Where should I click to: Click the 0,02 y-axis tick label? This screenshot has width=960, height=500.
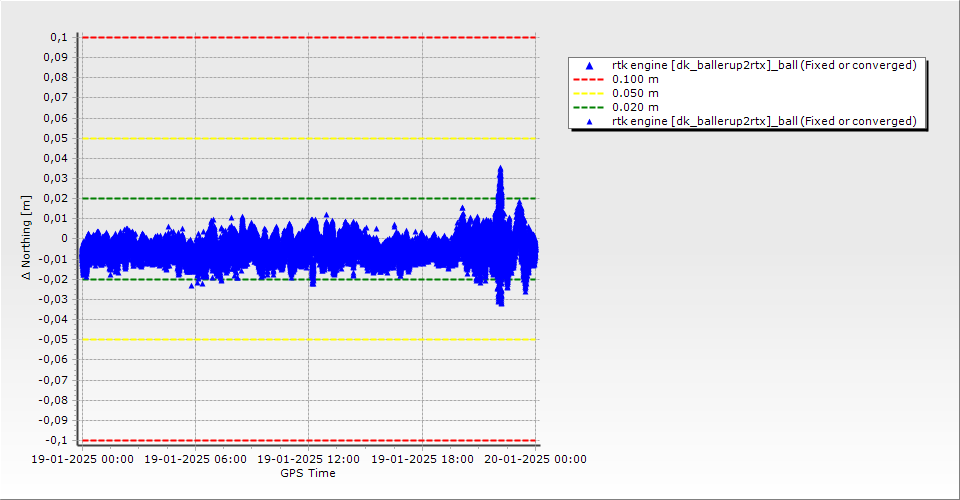pyautogui.click(x=56, y=199)
